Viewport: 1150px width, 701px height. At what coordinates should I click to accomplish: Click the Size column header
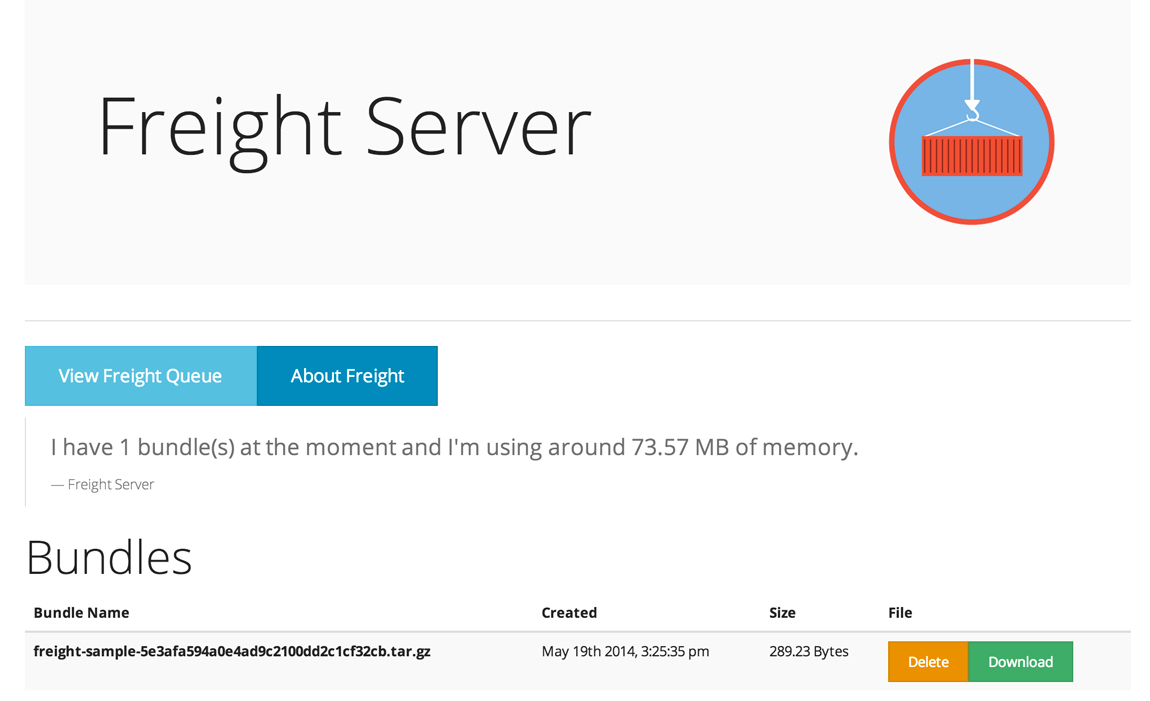tap(782, 613)
